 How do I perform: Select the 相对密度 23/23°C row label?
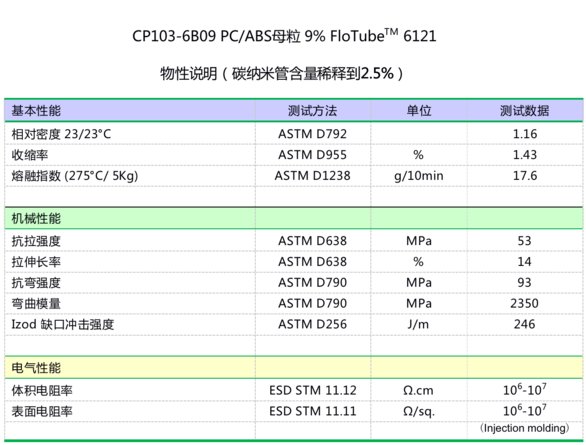61,134
